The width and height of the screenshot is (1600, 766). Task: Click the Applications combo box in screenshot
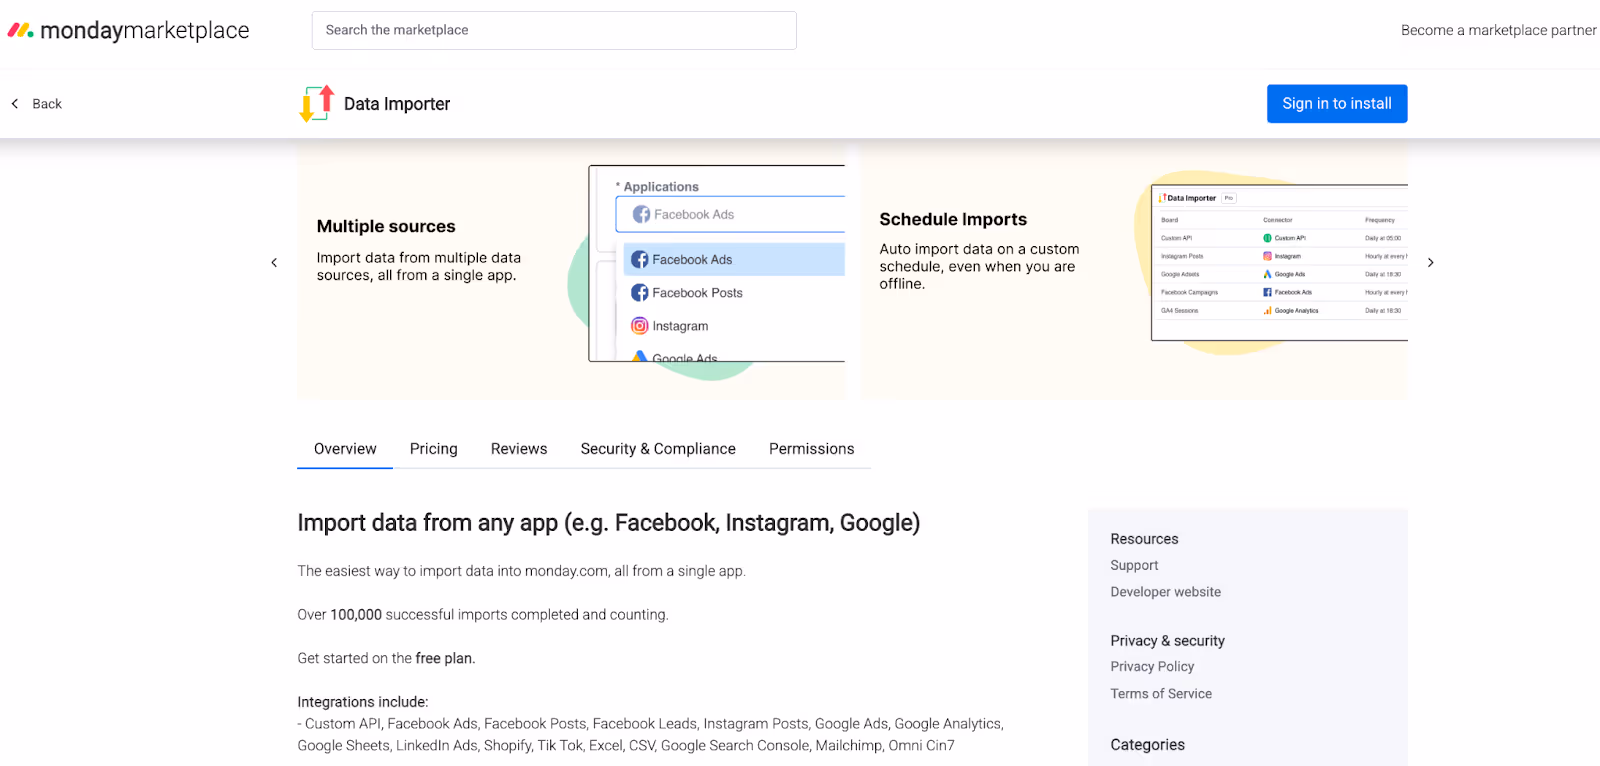(x=730, y=214)
